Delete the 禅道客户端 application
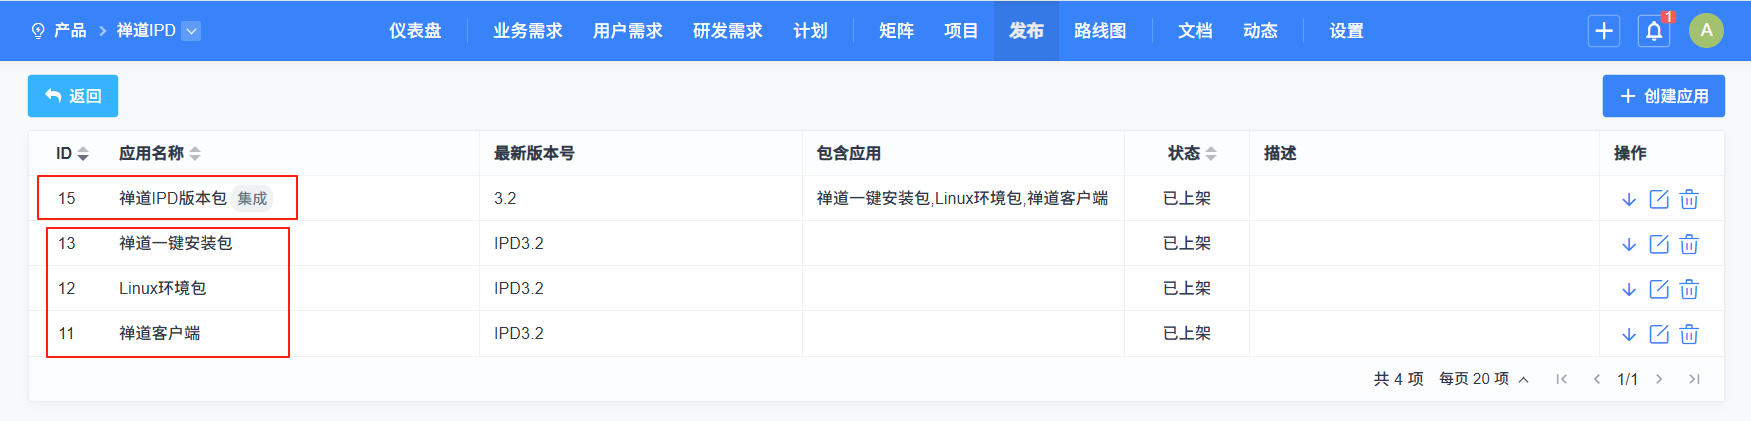Screen dimensions: 1751x421 coord(1689,334)
